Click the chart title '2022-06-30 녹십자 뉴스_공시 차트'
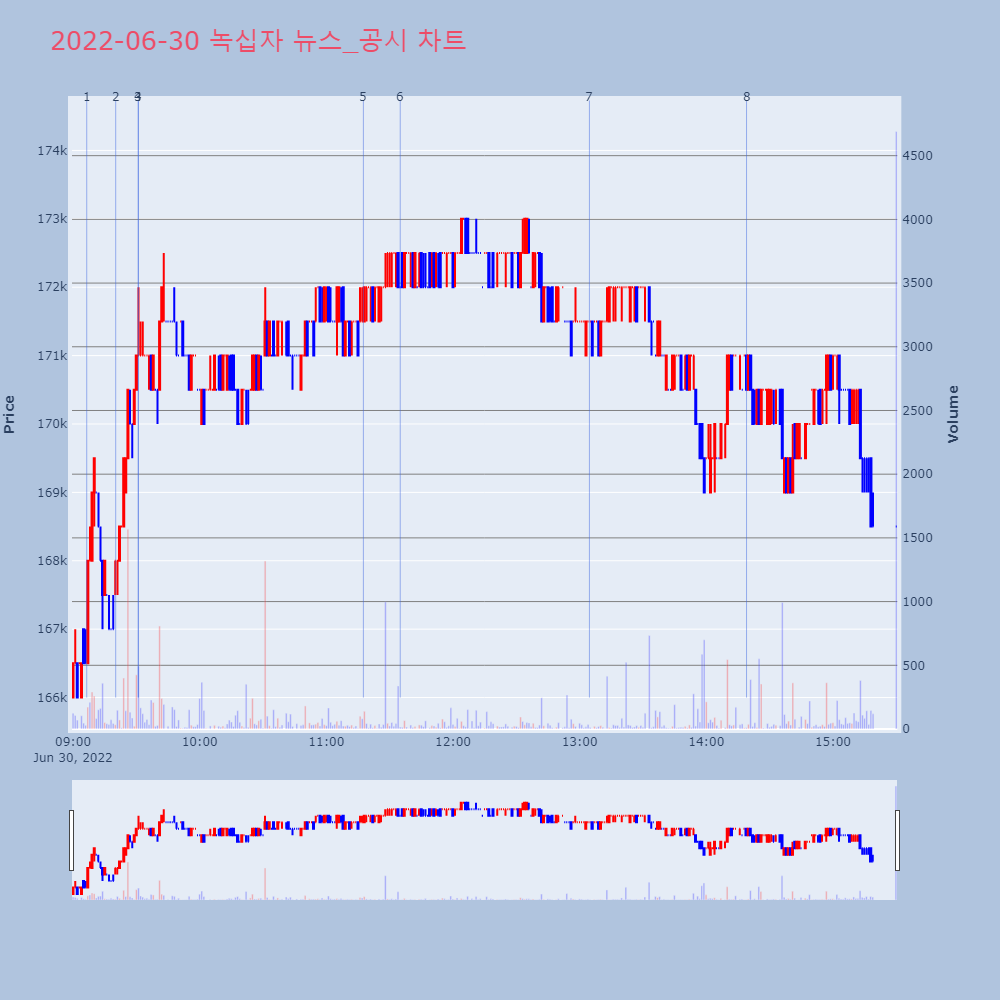1000x1000 pixels. tap(258, 41)
